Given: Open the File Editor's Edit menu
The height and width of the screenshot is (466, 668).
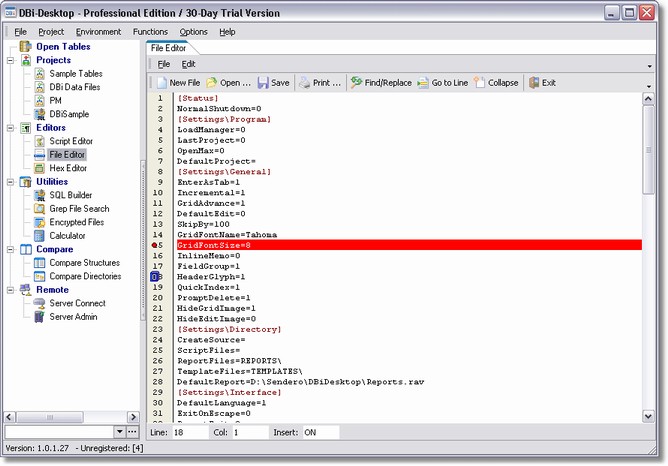Looking at the screenshot, I should (x=188, y=64).
